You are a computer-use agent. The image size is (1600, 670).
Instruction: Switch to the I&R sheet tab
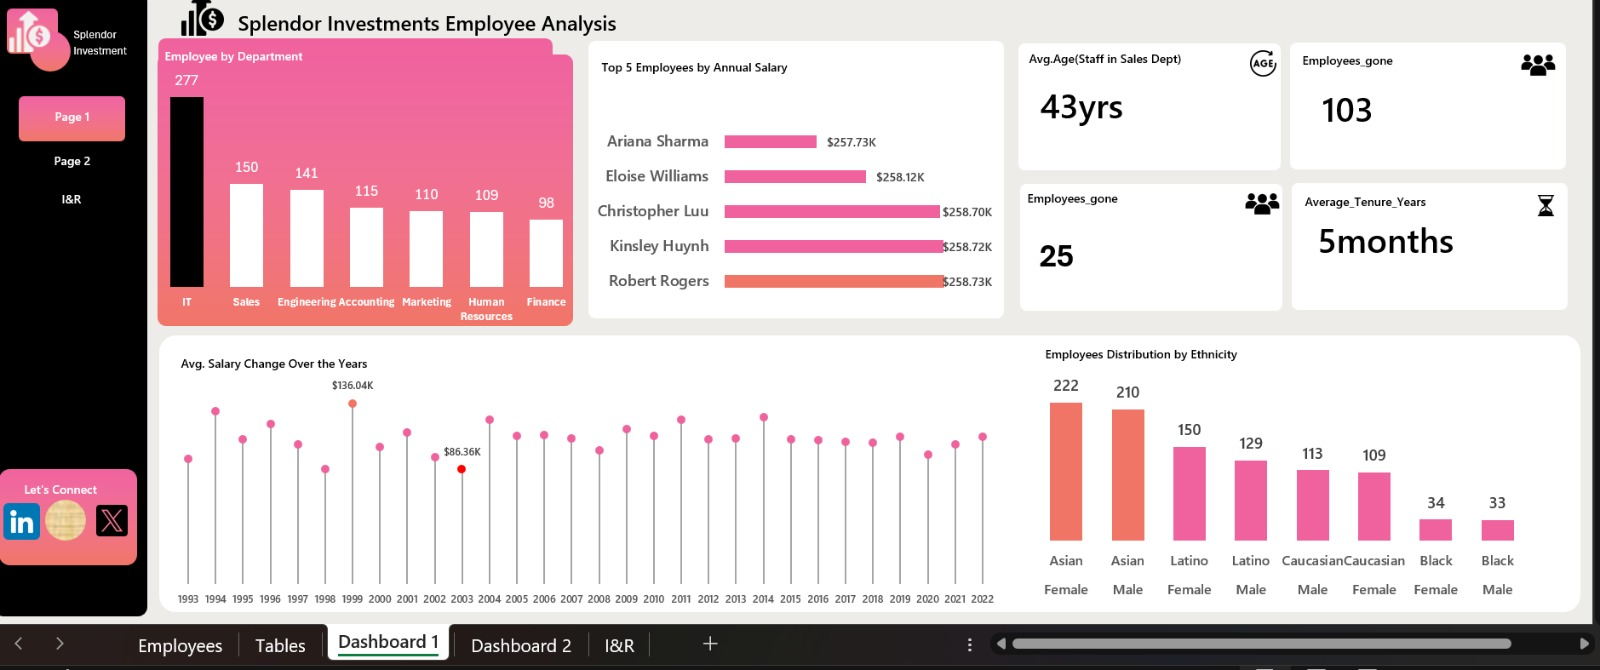(619, 646)
